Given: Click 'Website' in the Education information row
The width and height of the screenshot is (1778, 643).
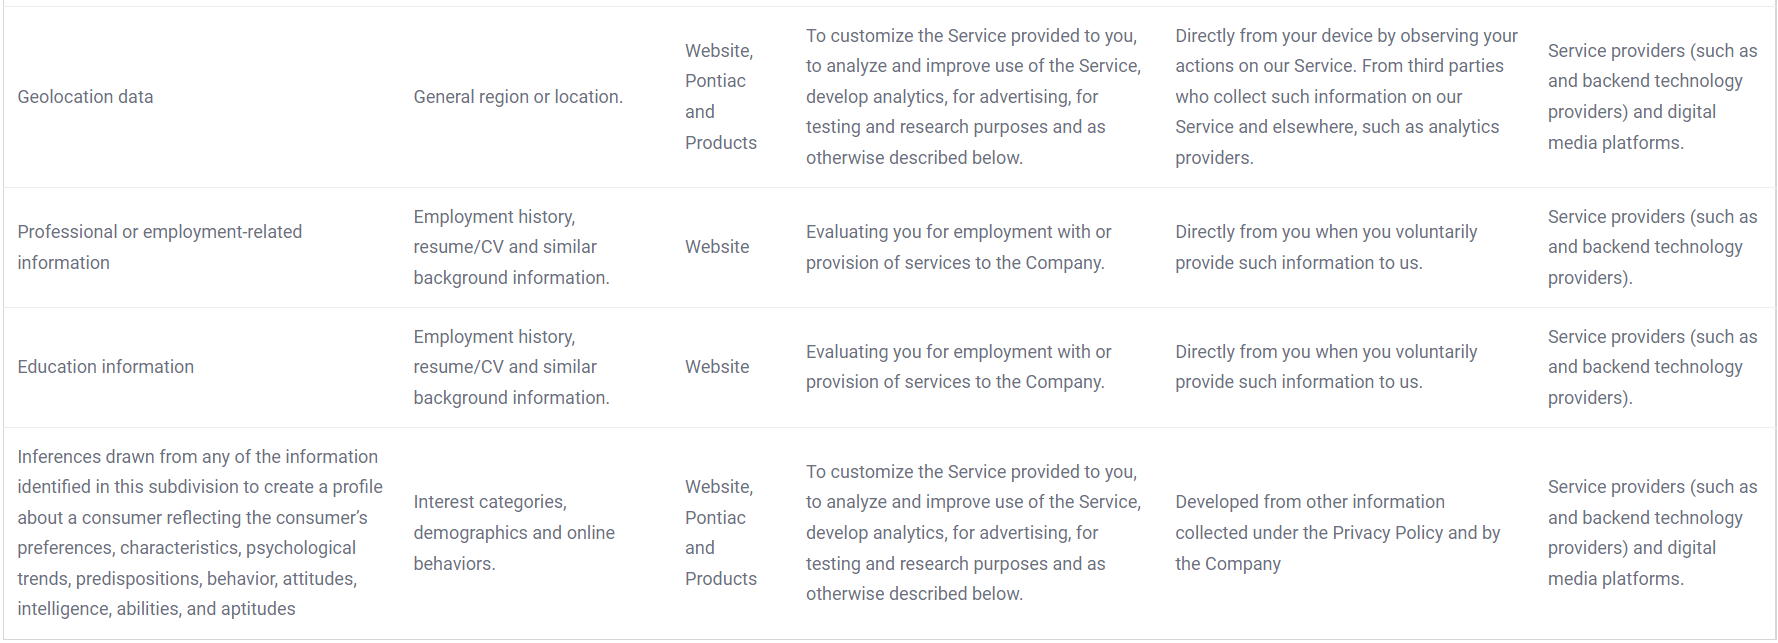Looking at the screenshot, I should coord(717,367).
